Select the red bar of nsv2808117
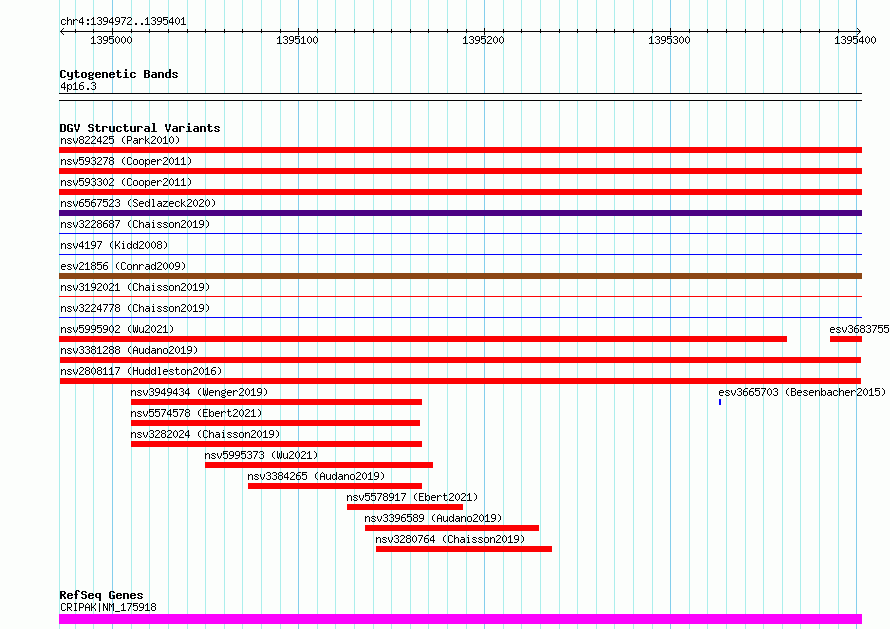 click(x=460, y=381)
